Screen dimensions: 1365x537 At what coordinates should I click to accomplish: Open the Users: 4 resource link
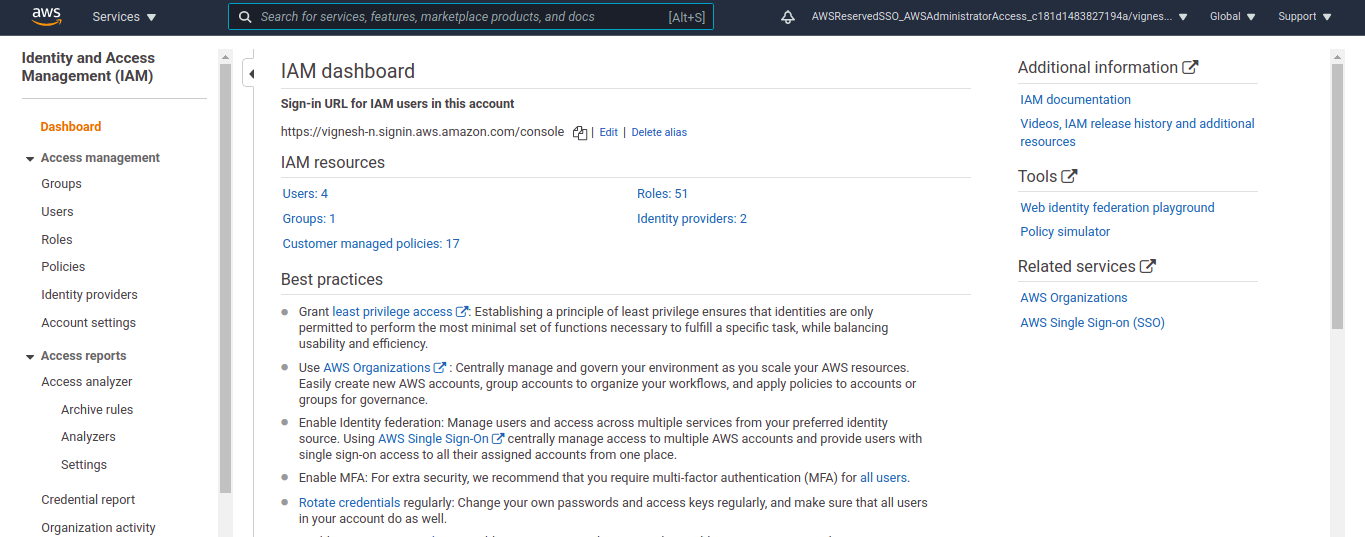(305, 194)
